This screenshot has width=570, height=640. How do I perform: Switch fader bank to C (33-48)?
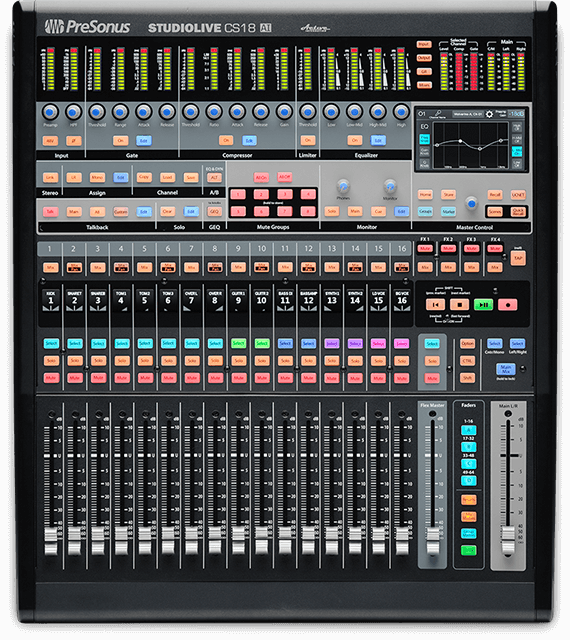pos(468,464)
